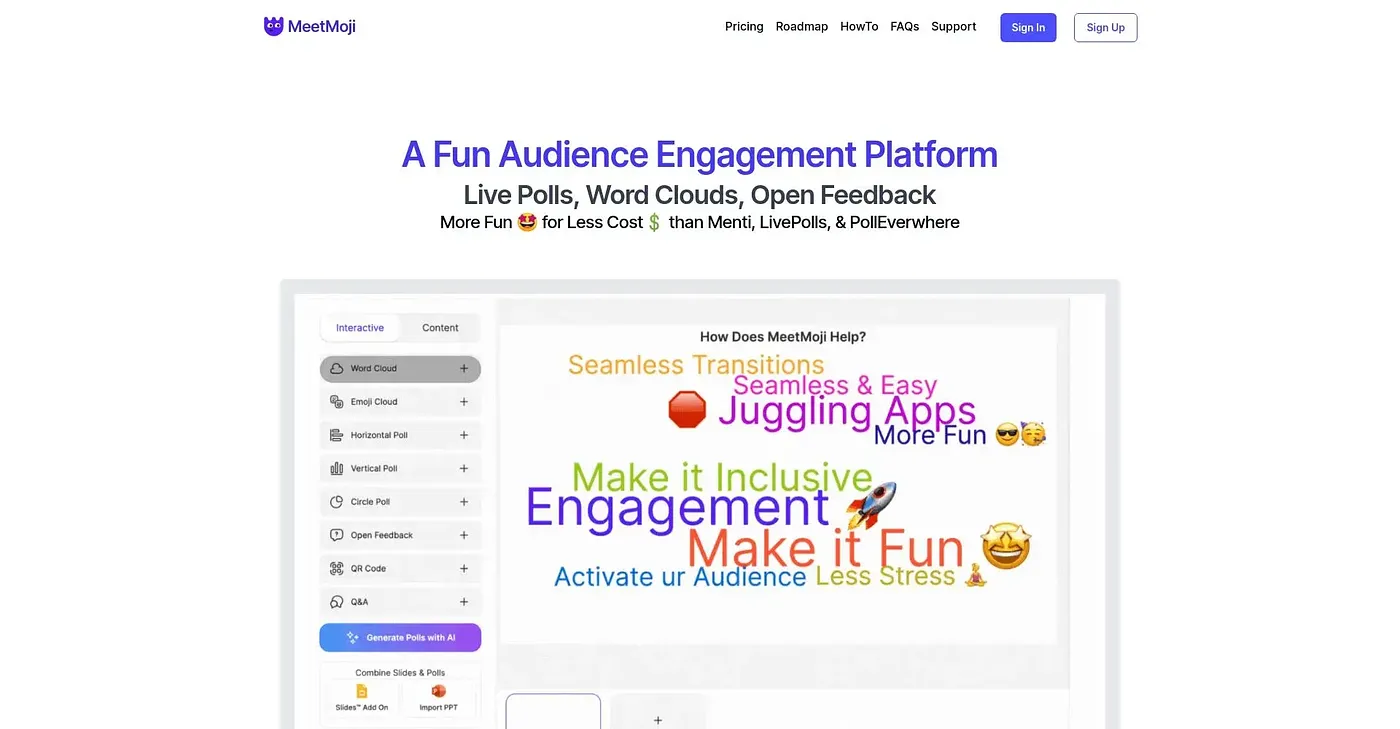The height and width of the screenshot is (729, 1400).
Task: Open the FAQs page
Action: pos(905,27)
